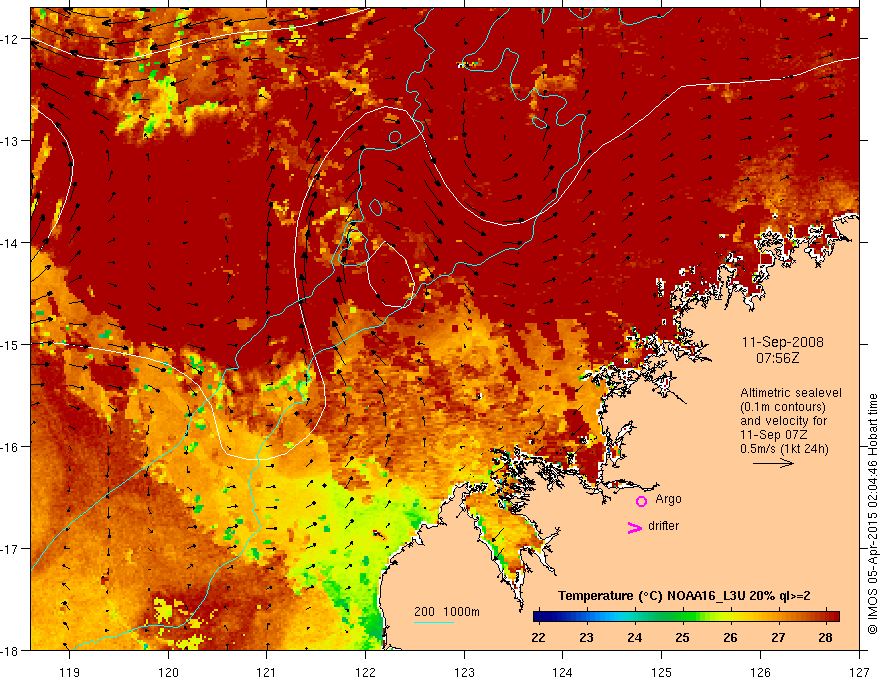Click the longitude axis label "120"
Viewport: 880px width, 680px height.
pos(168,672)
